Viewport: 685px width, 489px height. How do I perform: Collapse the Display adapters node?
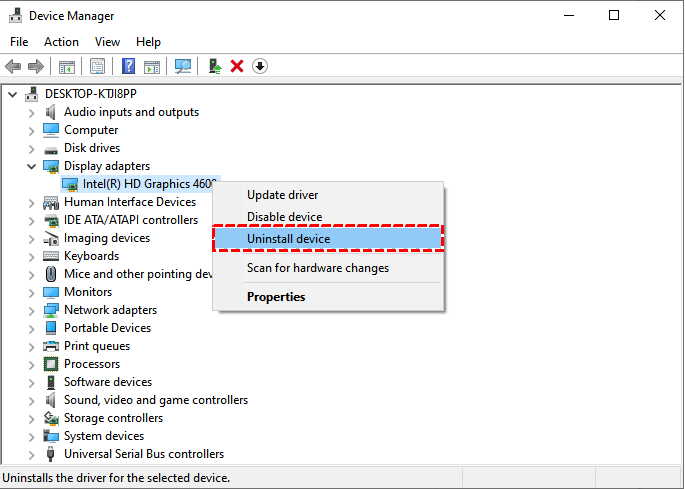point(31,166)
